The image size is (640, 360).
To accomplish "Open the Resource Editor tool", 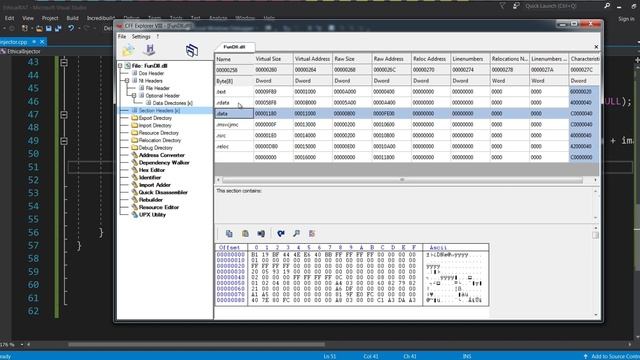I will point(159,207).
